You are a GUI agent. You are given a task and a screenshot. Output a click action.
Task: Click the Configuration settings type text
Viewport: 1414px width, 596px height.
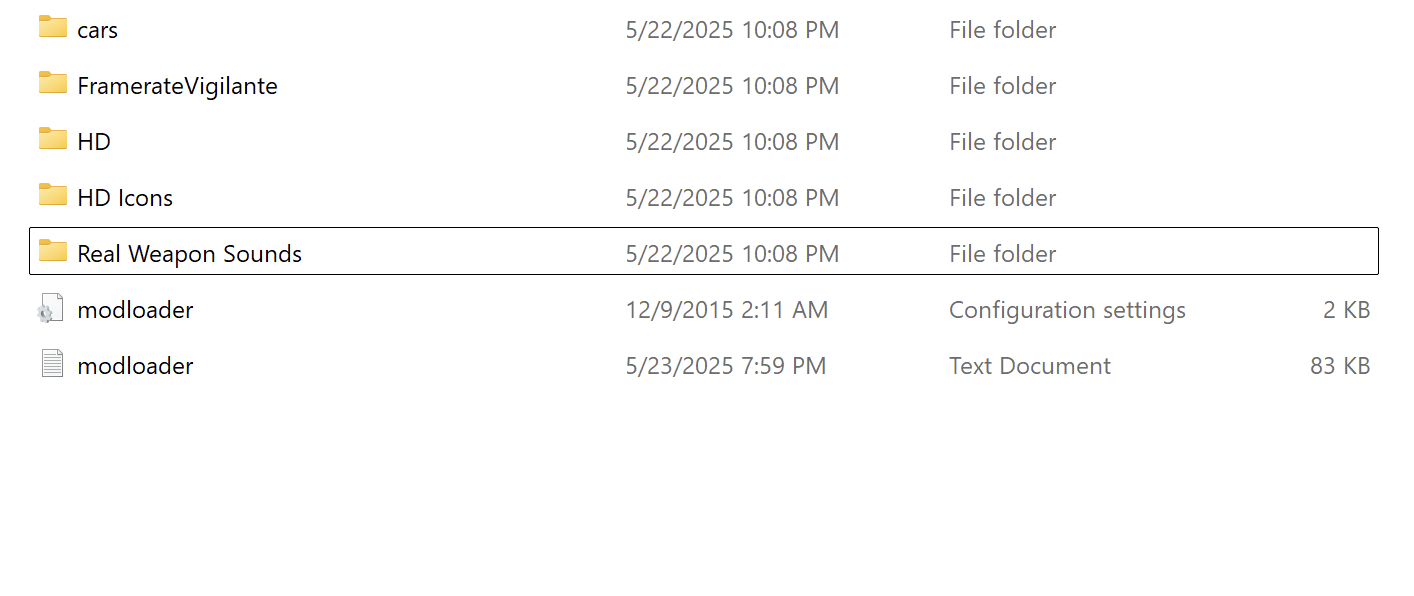tap(1067, 311)
